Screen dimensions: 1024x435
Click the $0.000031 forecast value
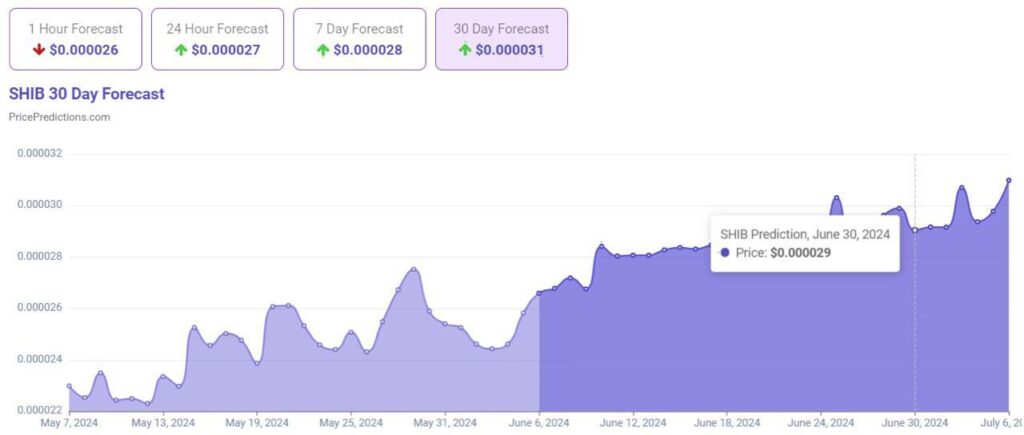coord(509,50)
